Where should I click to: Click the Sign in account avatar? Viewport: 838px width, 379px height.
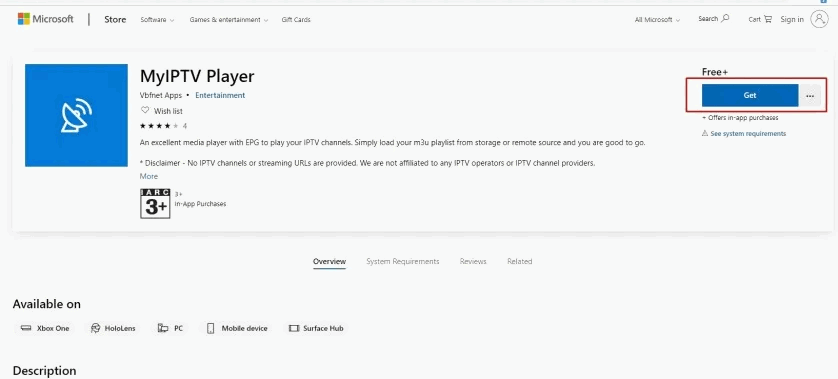point(819,19)
